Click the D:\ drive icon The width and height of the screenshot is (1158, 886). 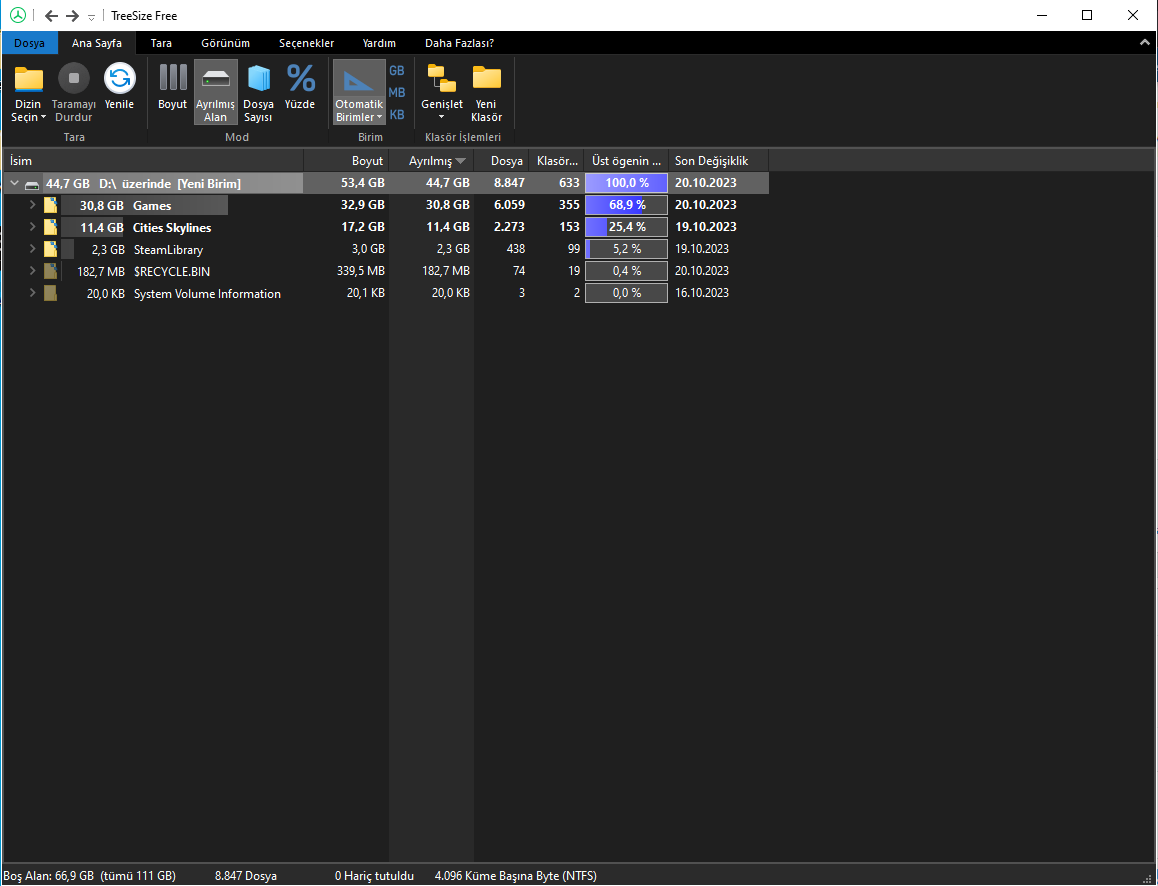pos(32,185)
